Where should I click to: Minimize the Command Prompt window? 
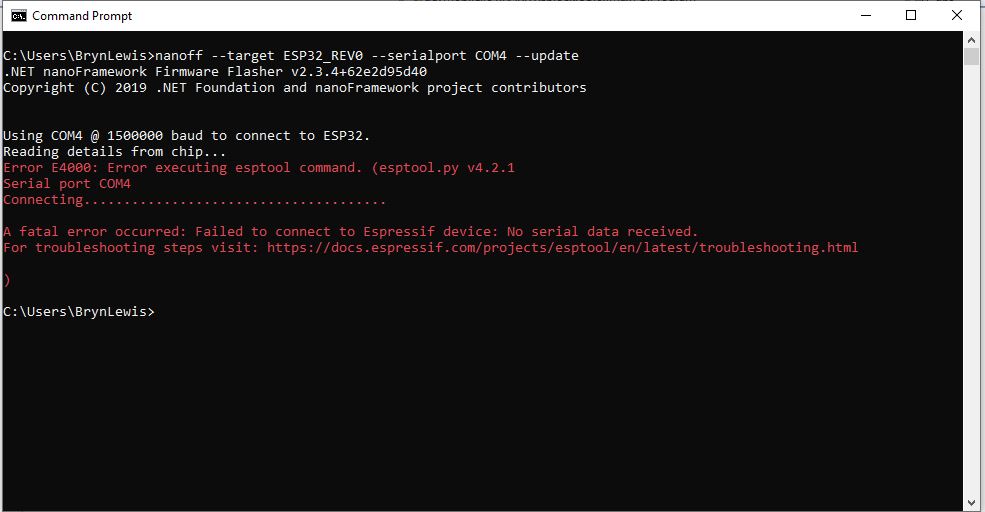pos(865,15)
